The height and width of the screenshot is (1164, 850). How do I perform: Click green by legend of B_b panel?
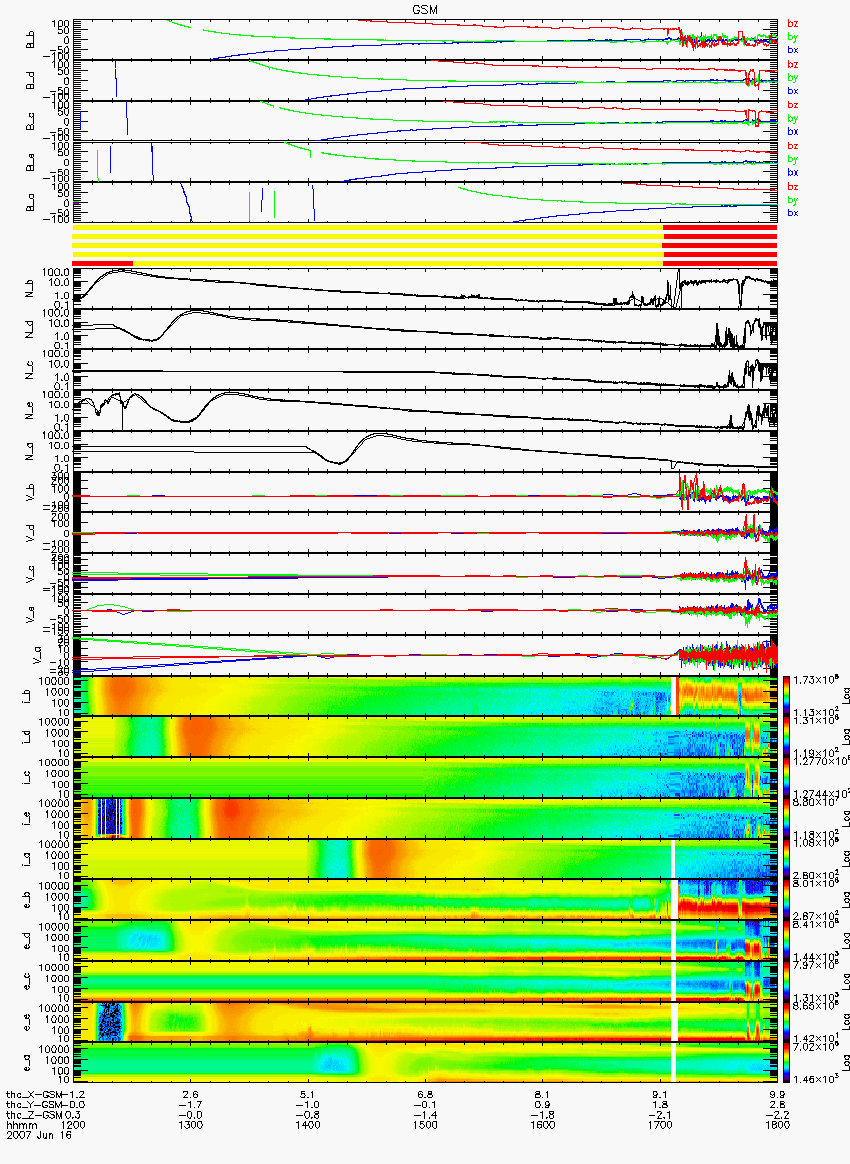point(793,37)
